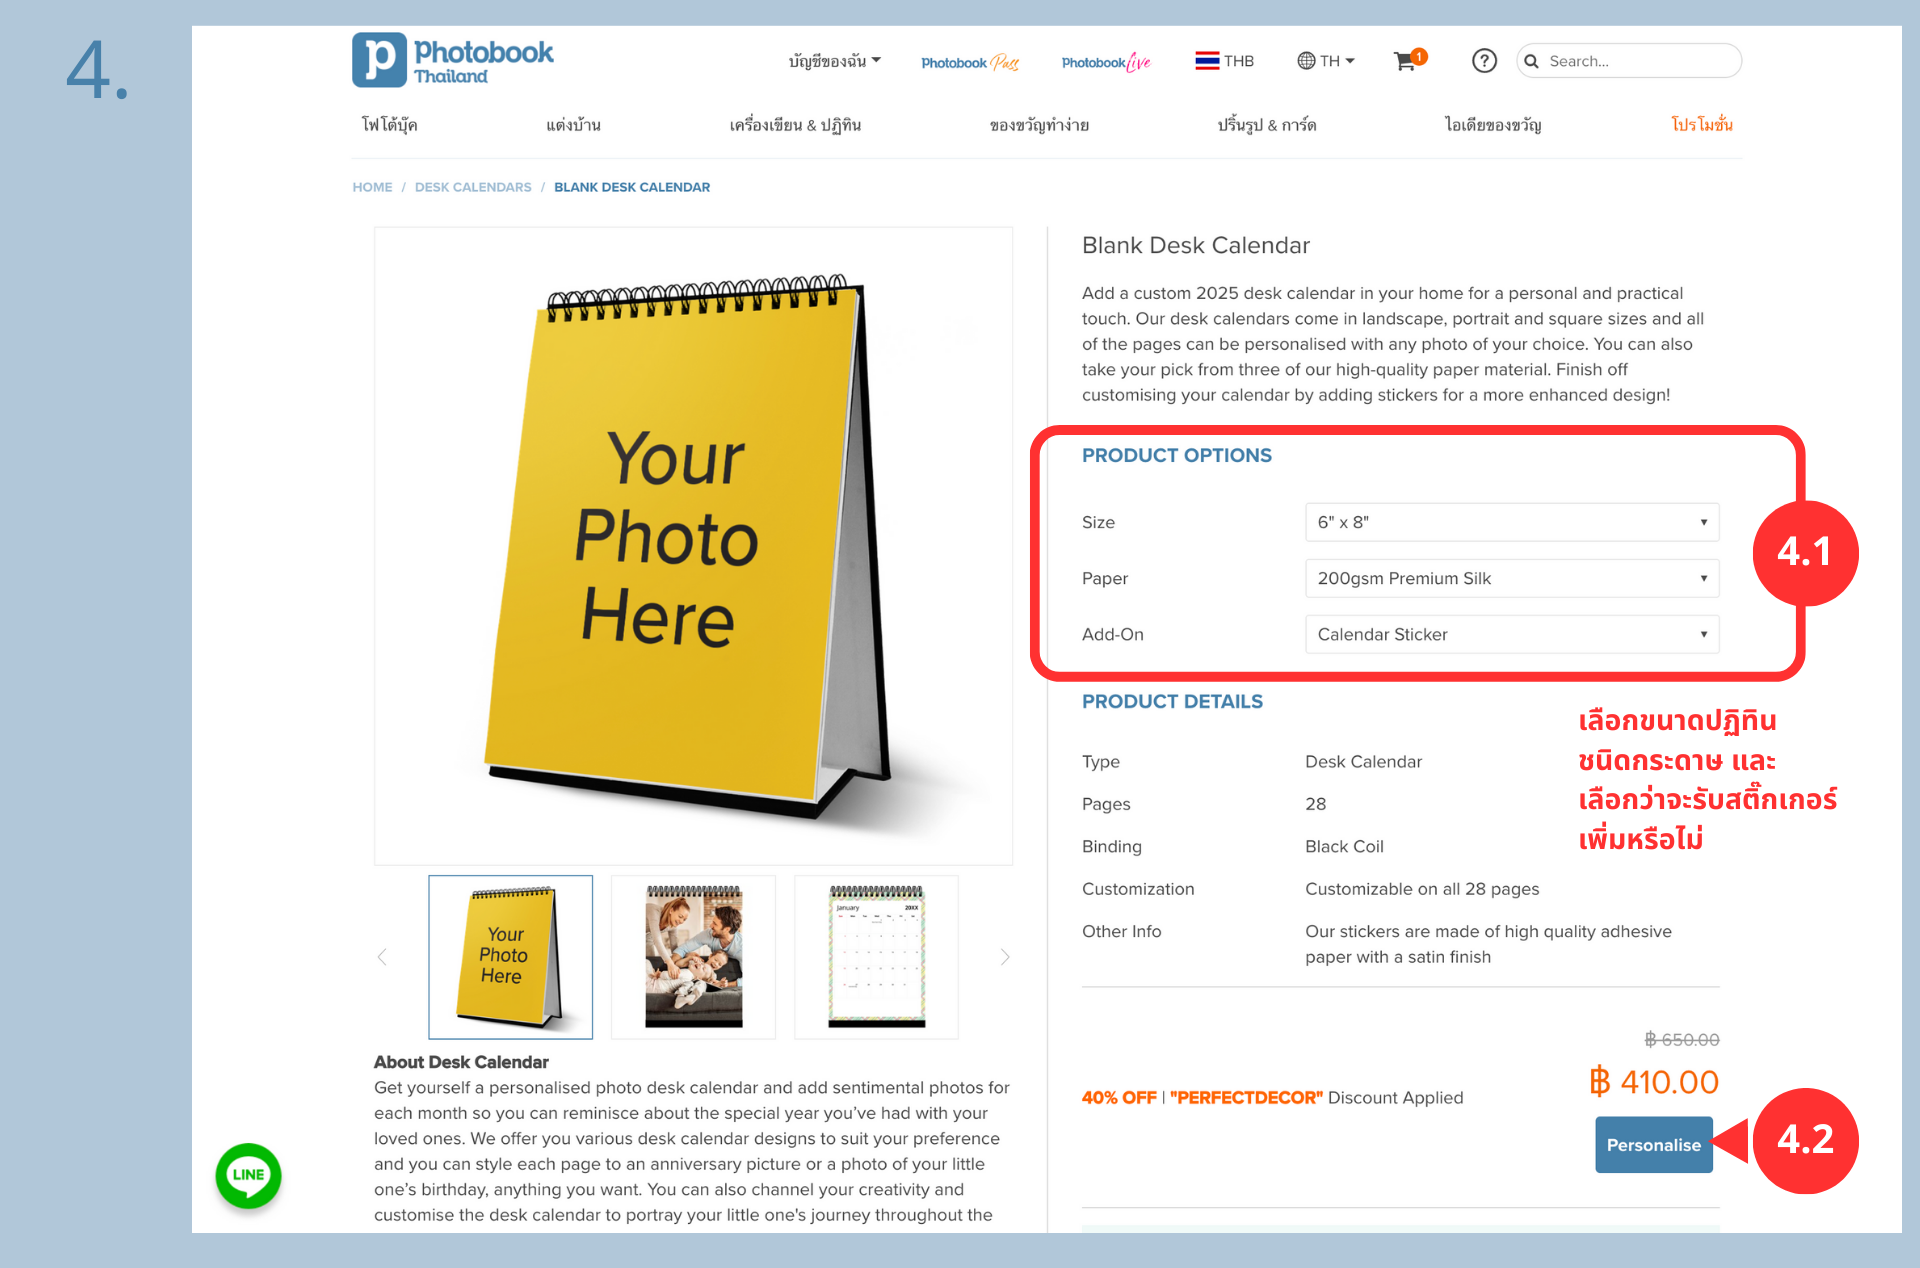Open the LINE chat bubble icon
This screenshot has height=1268, width=1920.
pyautogui.click(x=248, y=1175)
